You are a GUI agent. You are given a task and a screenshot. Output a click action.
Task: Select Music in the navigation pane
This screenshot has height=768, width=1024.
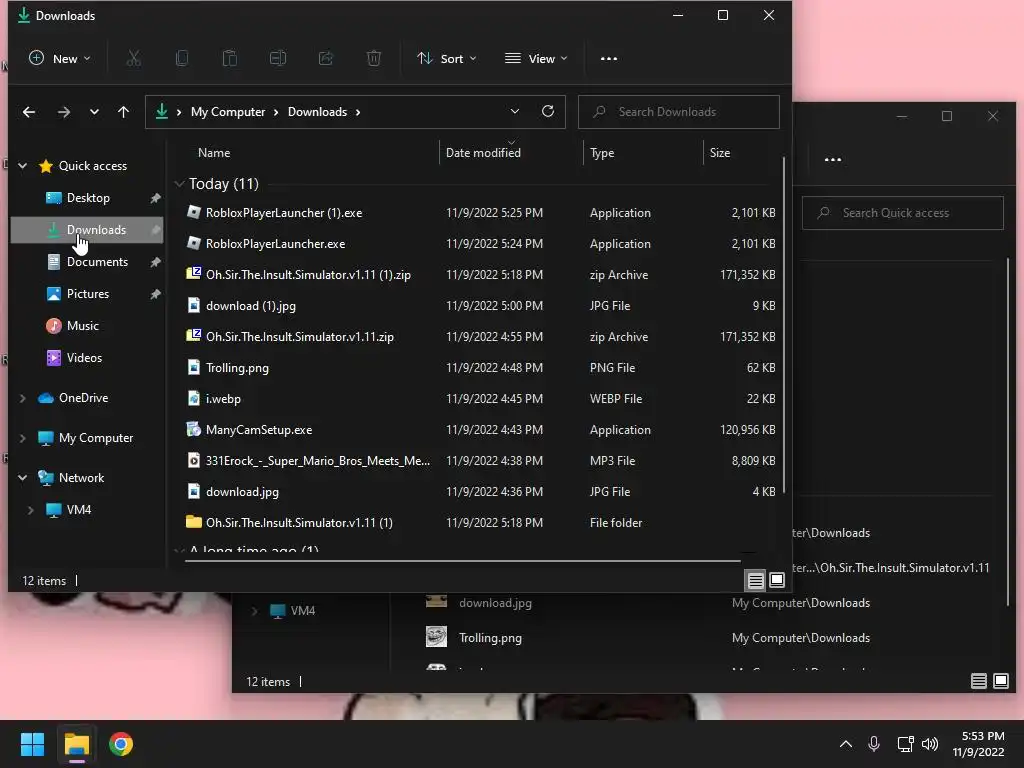82,326
